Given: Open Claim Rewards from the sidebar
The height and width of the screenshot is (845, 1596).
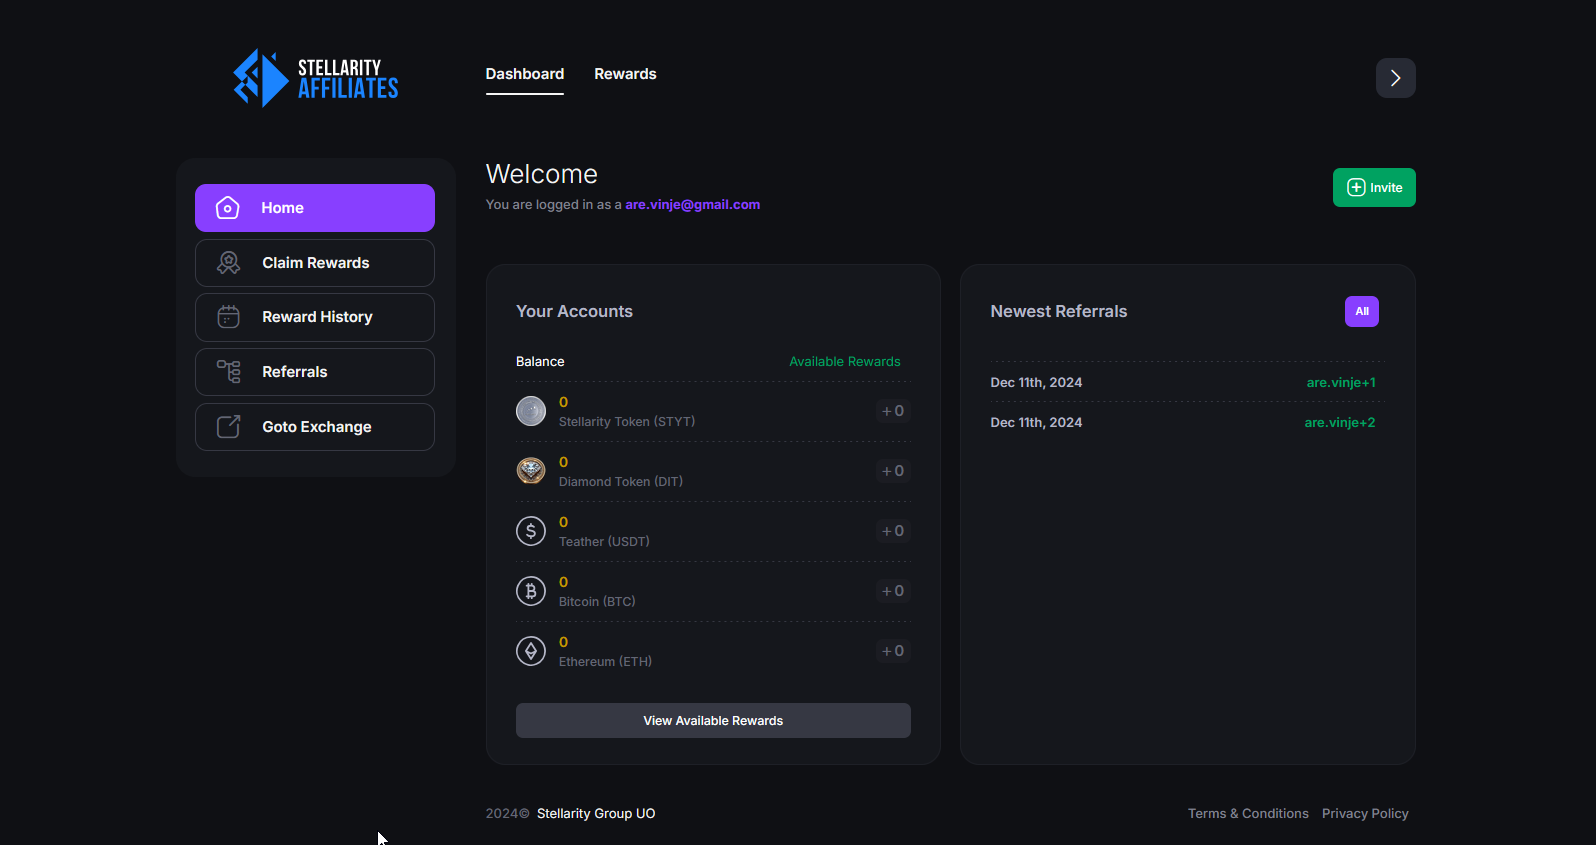Looking at the screenshot, I should [315, 263].
